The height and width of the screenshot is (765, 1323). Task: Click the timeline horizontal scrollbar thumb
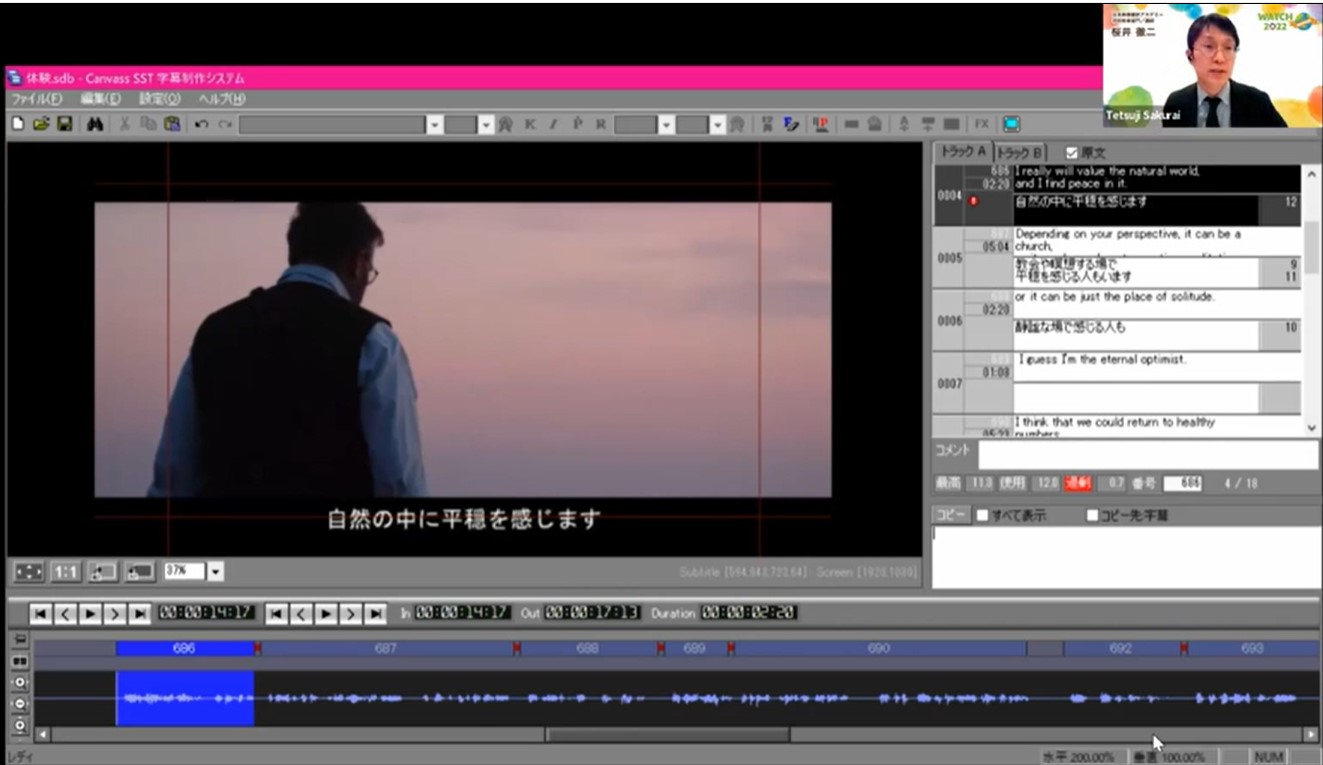(667, 735)
